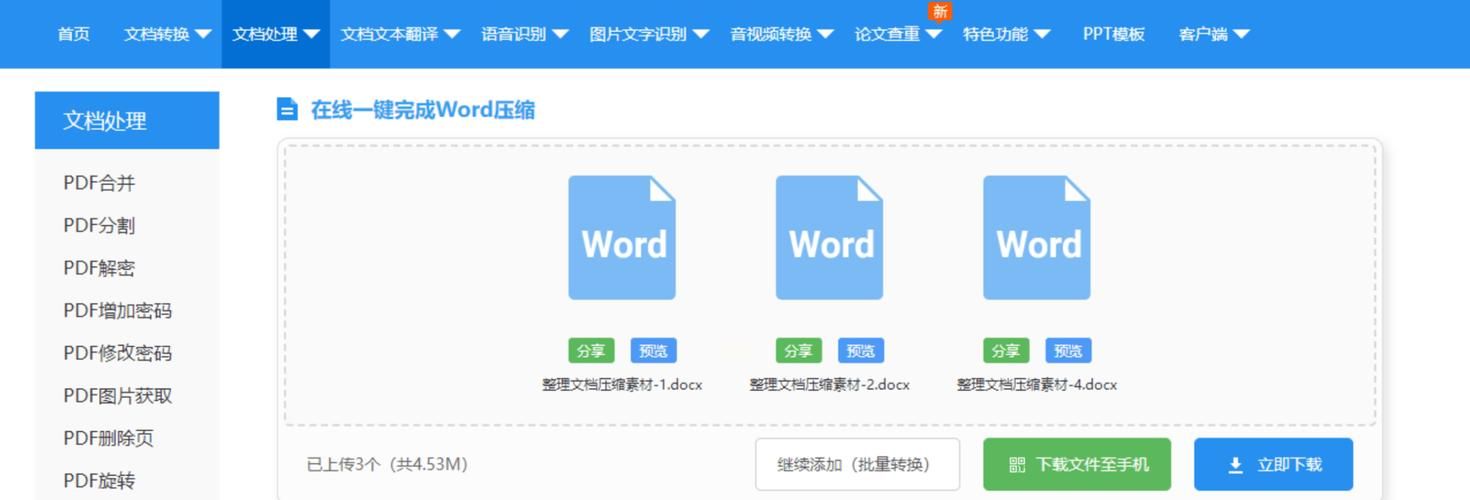The width and height of the screenshot is (1470, 500).
Task: Click Word file icon for 整理文档压缩素材-1.docx
Action: [622, 238]
